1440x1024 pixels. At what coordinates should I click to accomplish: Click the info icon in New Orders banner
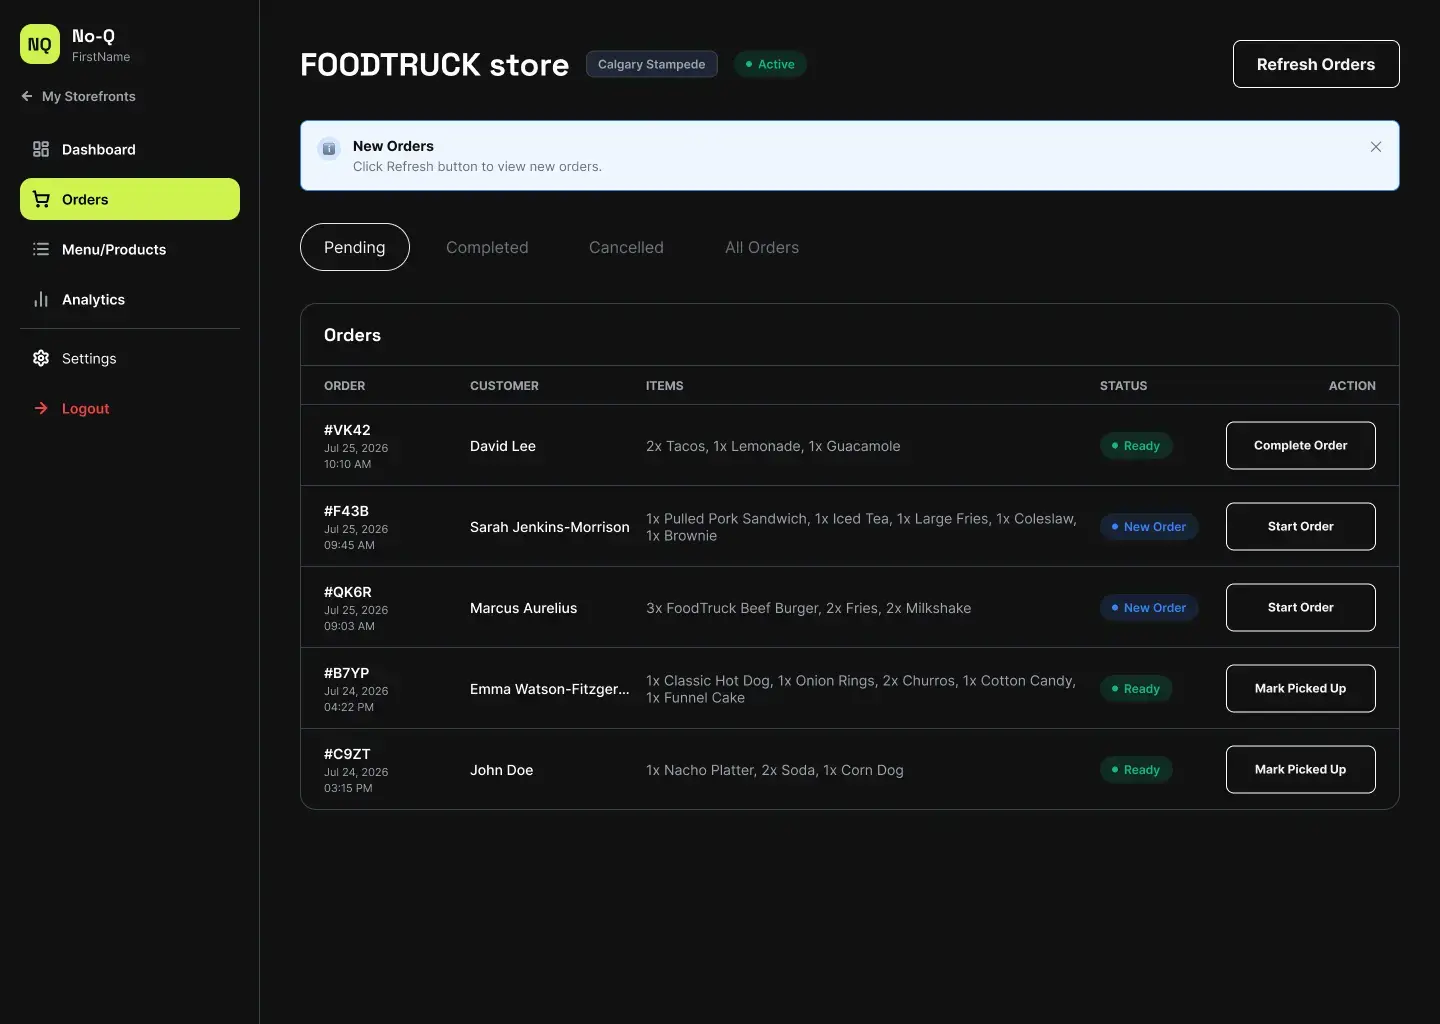click(x=329, y=149)
